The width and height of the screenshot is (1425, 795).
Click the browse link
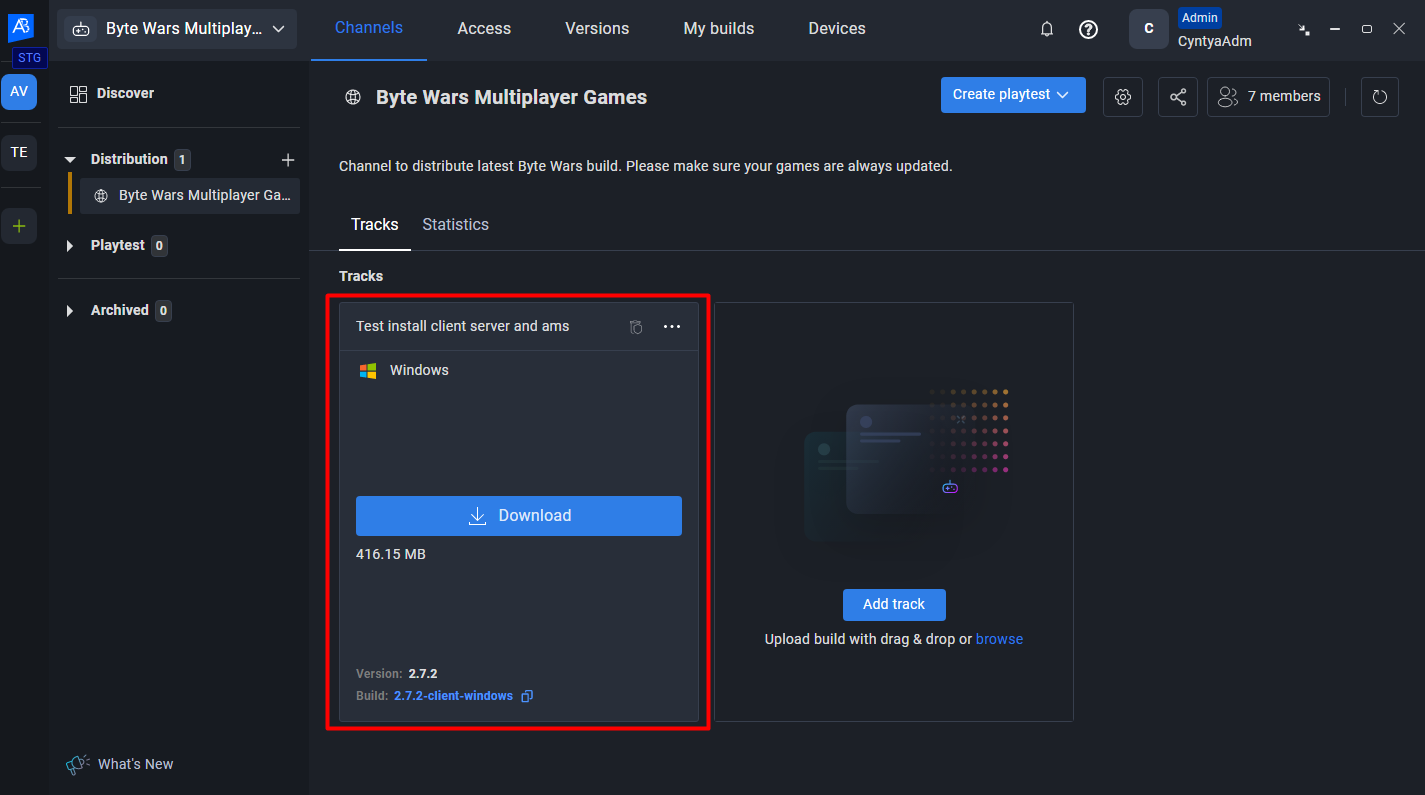click(x=999, y=639)
